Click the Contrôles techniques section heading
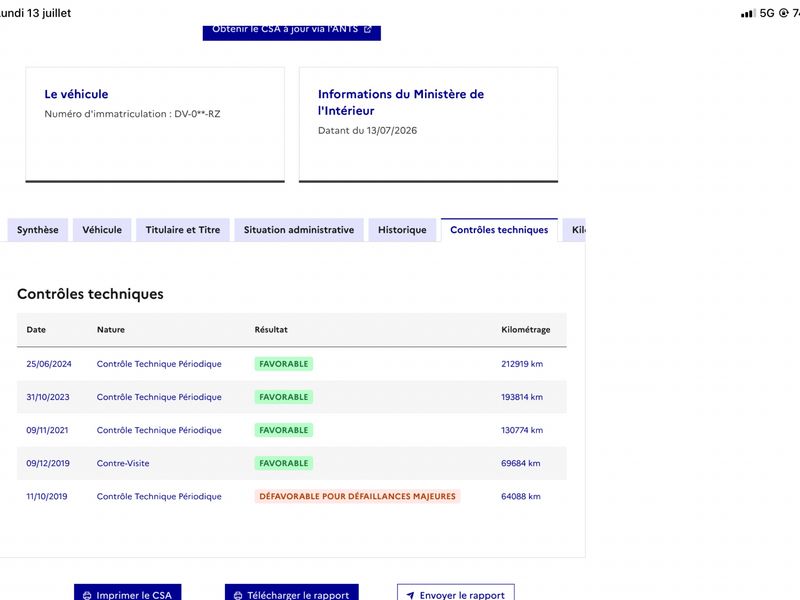Image resolution: width=800 pixels, height=600 pixels. pyautogui.click(x=90, y=294)
